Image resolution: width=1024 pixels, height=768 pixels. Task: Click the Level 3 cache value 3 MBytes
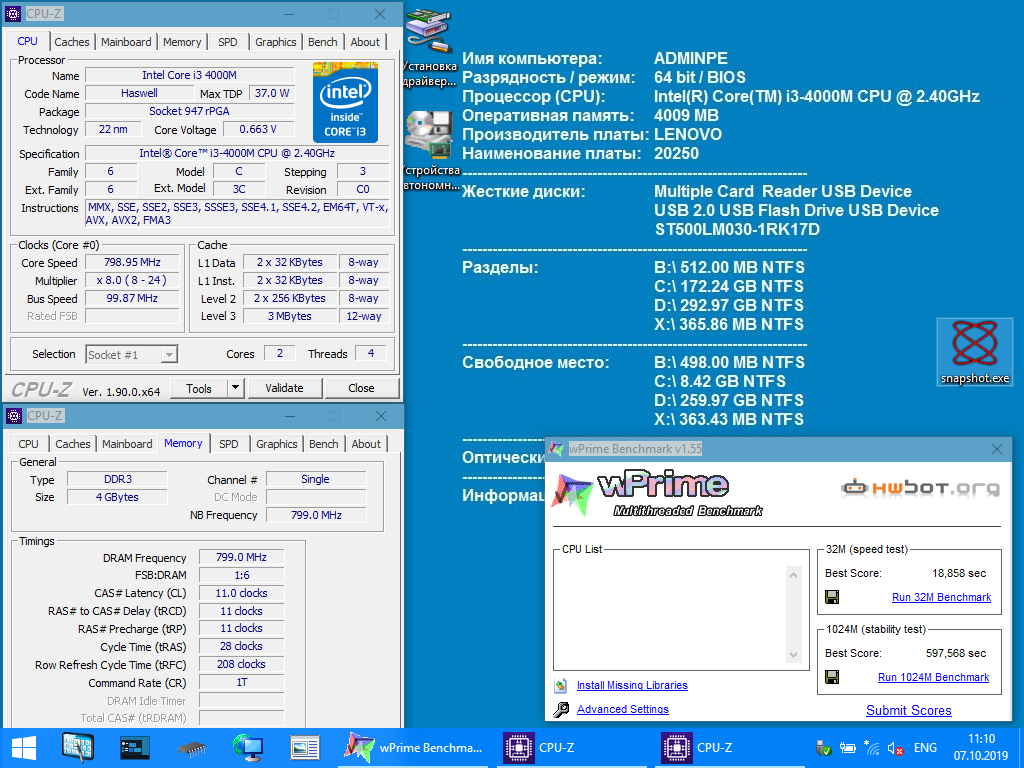point(289,316)
